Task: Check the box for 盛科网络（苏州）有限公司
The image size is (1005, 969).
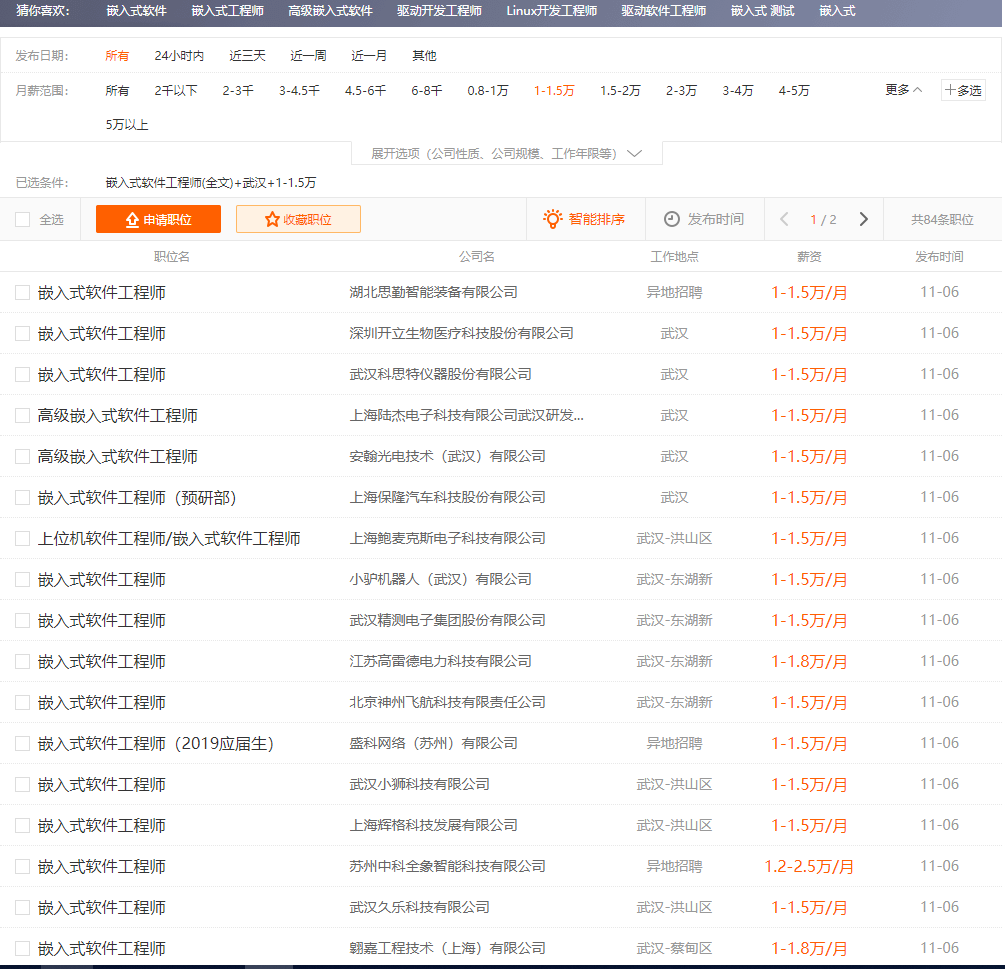Action: pos(22,743)
